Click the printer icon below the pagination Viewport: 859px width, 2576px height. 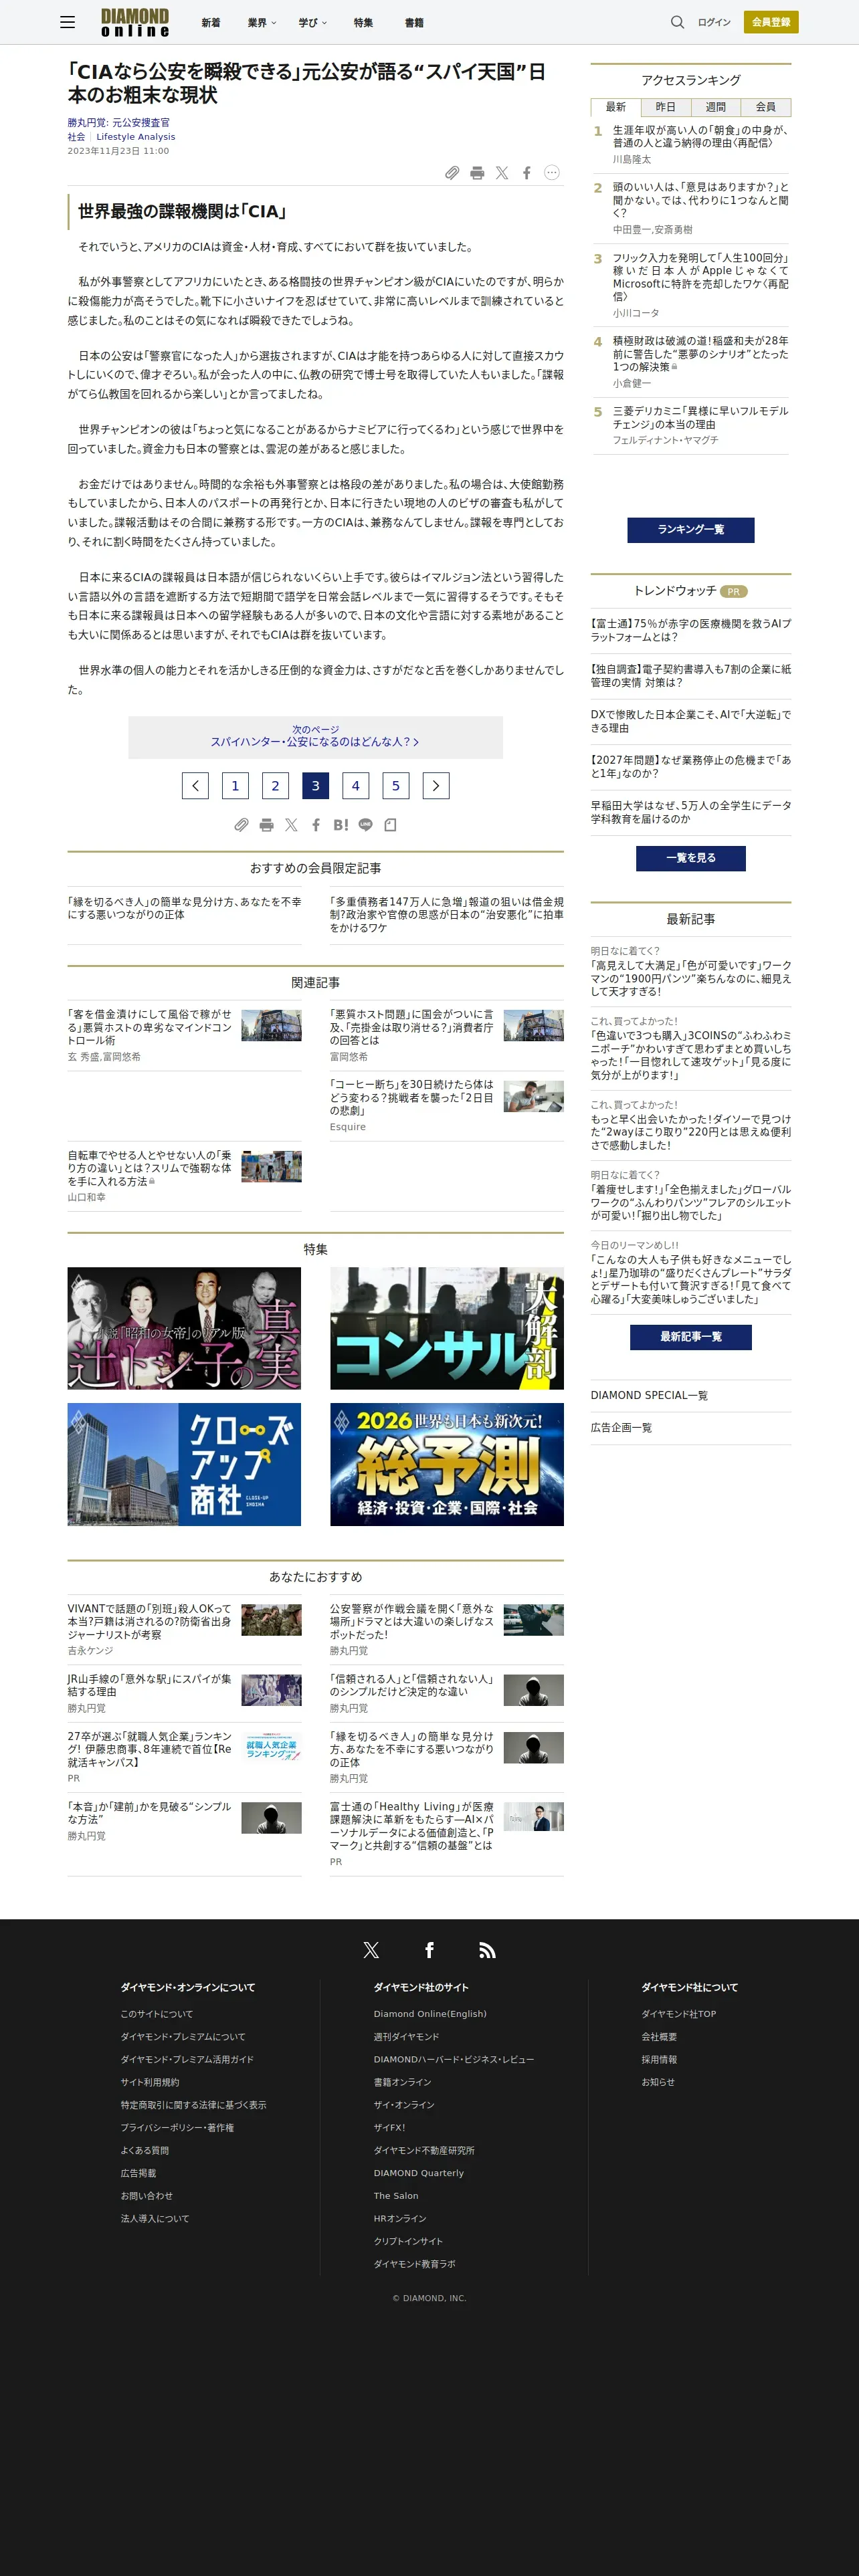(266, 825)
